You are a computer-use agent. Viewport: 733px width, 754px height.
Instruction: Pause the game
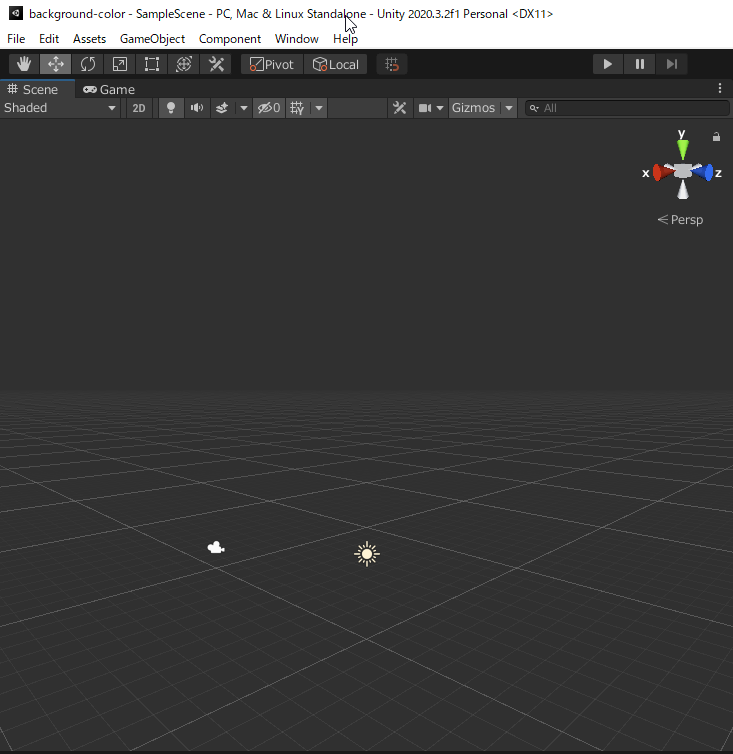coord(640,64)
